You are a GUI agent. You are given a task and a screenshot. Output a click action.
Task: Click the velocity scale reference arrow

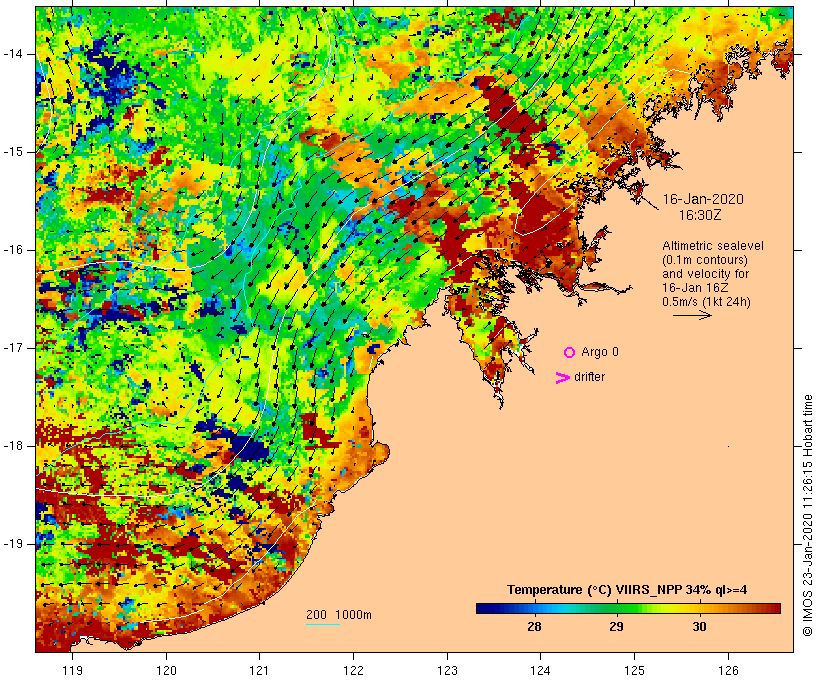coord(692,315)
